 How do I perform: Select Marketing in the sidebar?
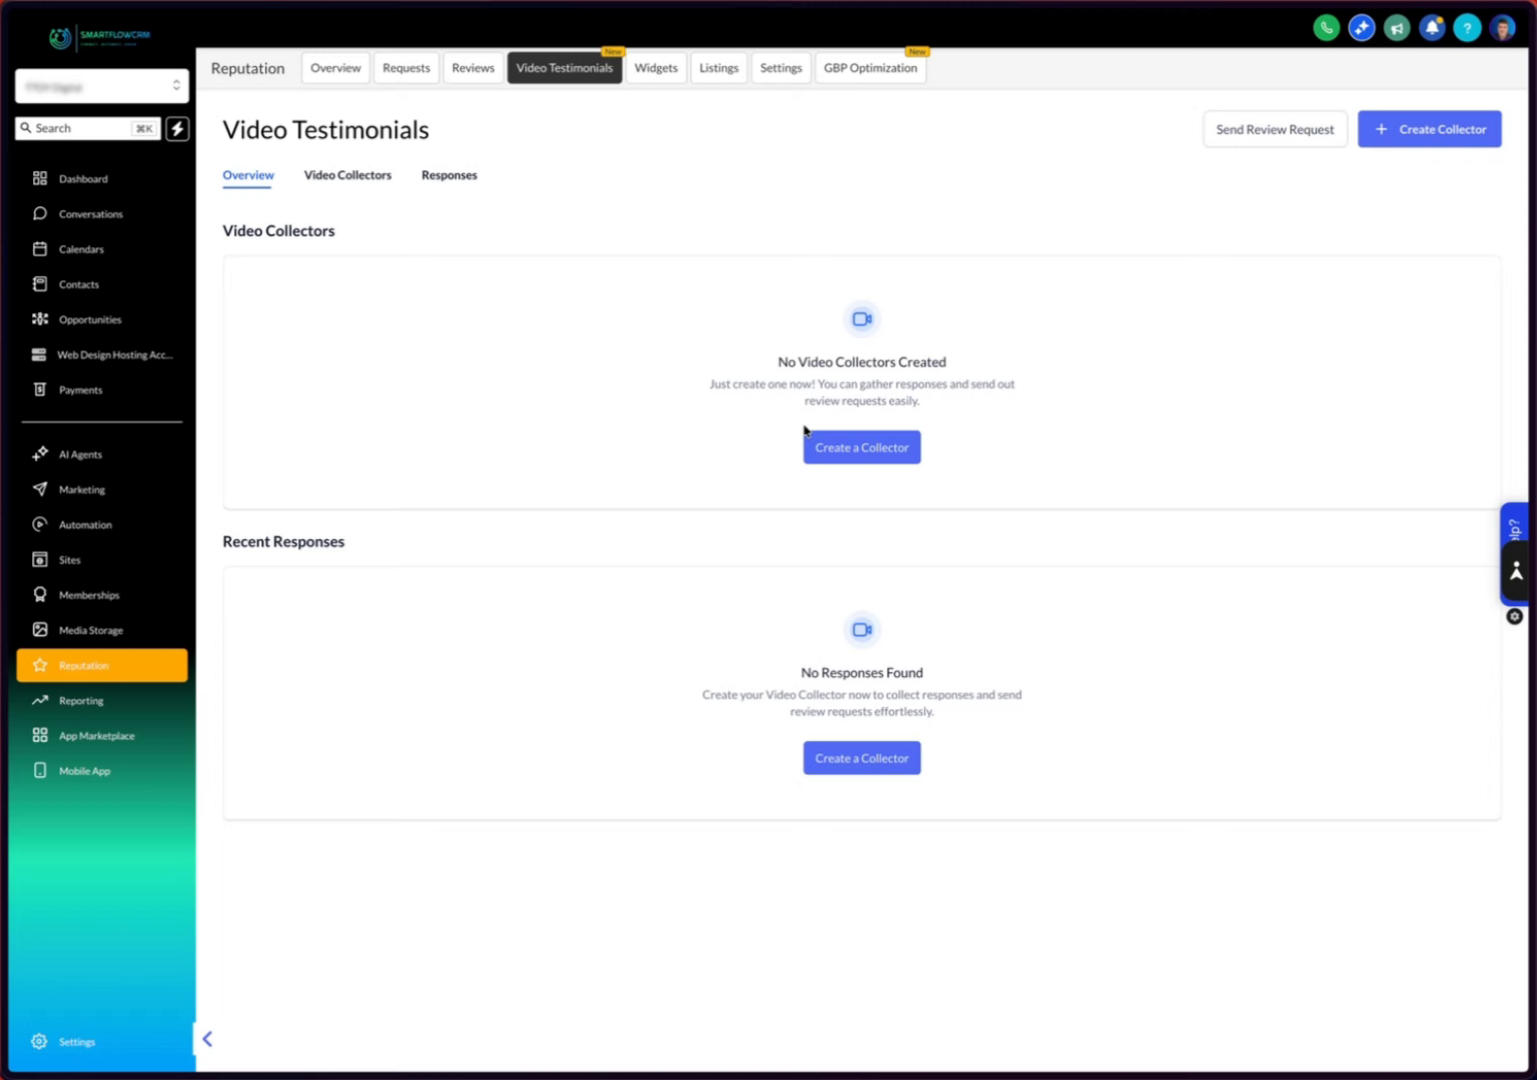[101, 490]
